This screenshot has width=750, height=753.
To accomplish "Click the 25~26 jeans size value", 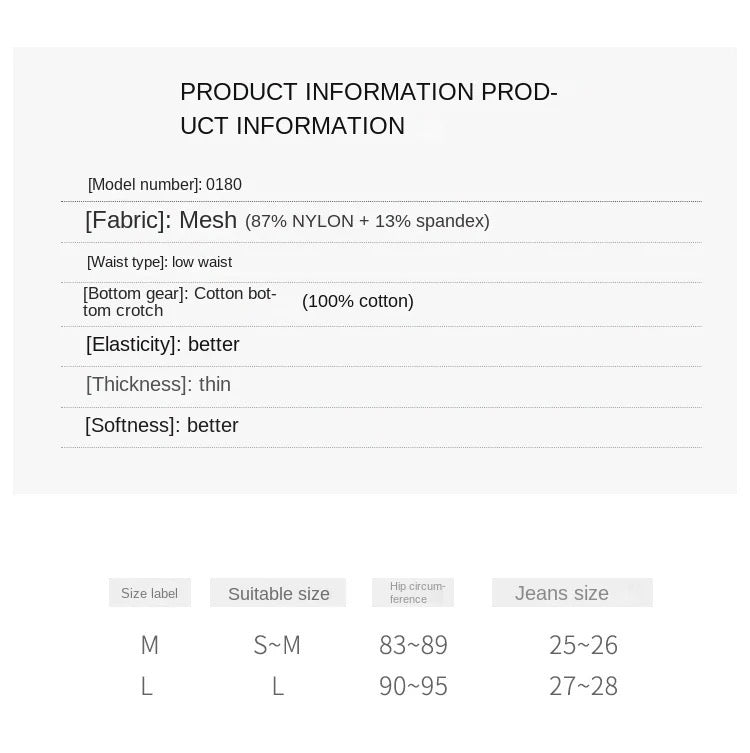I will pyautogui.click(x=583, y=646).
